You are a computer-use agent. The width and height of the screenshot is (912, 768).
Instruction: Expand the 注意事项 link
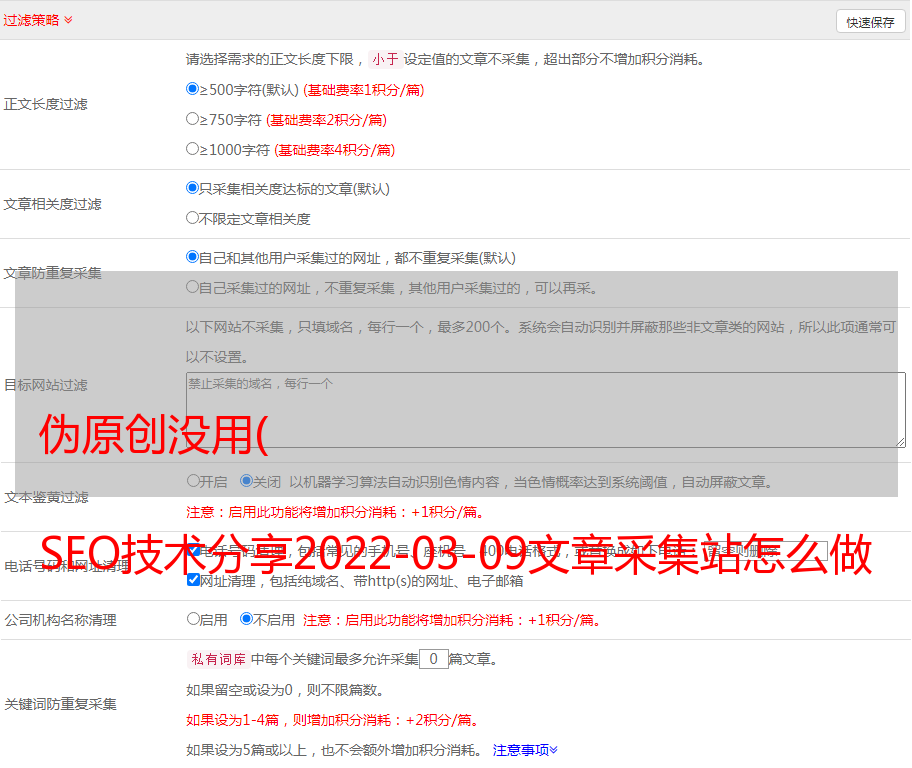click(x=525, y=749)
